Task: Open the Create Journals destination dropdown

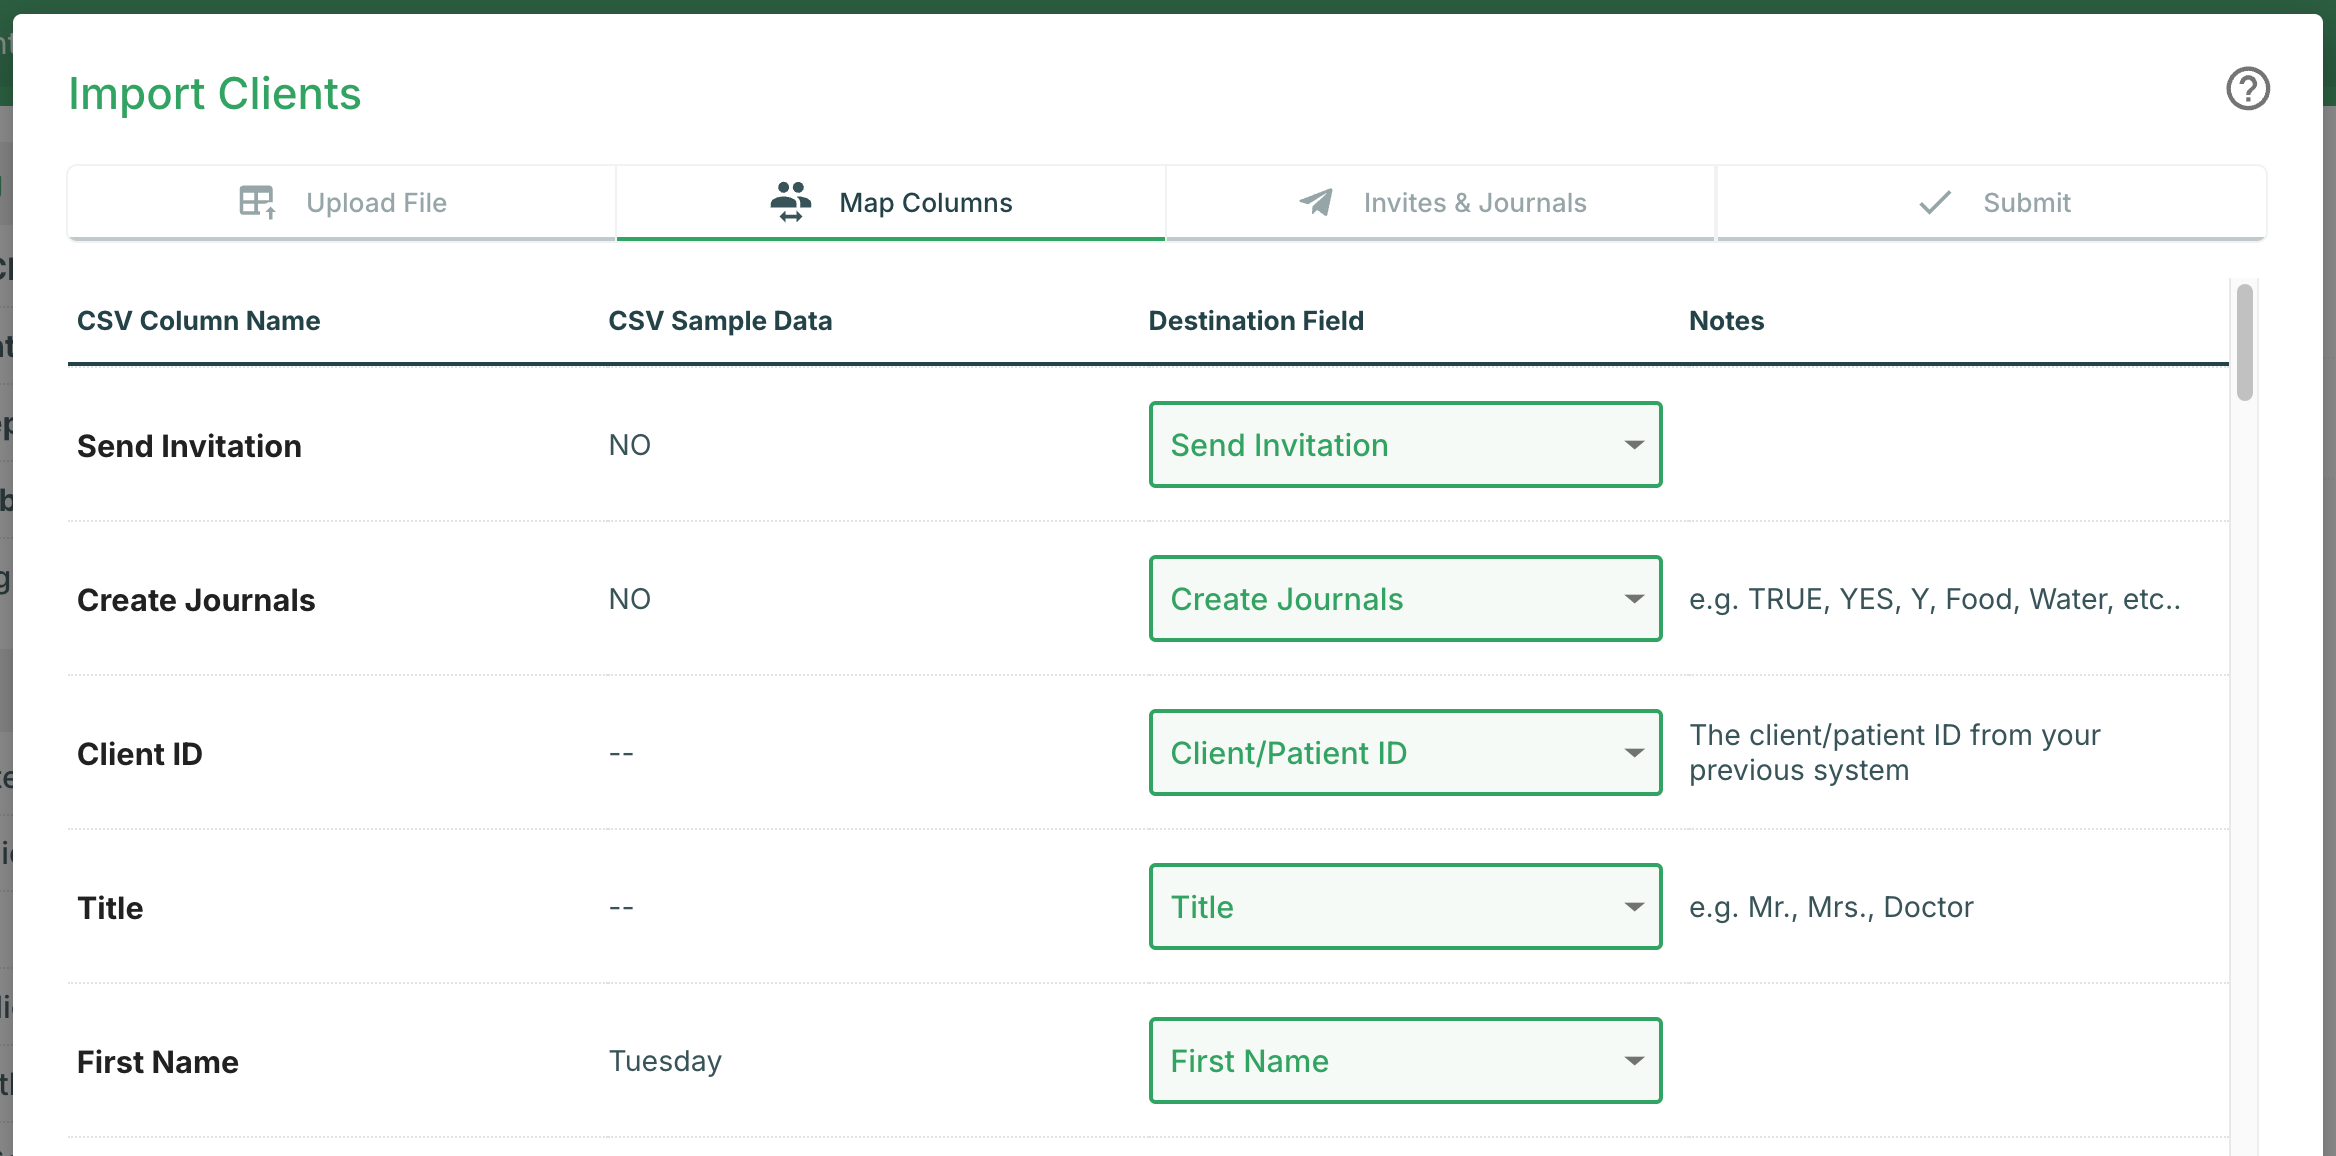Action: tap(1404, 599)
